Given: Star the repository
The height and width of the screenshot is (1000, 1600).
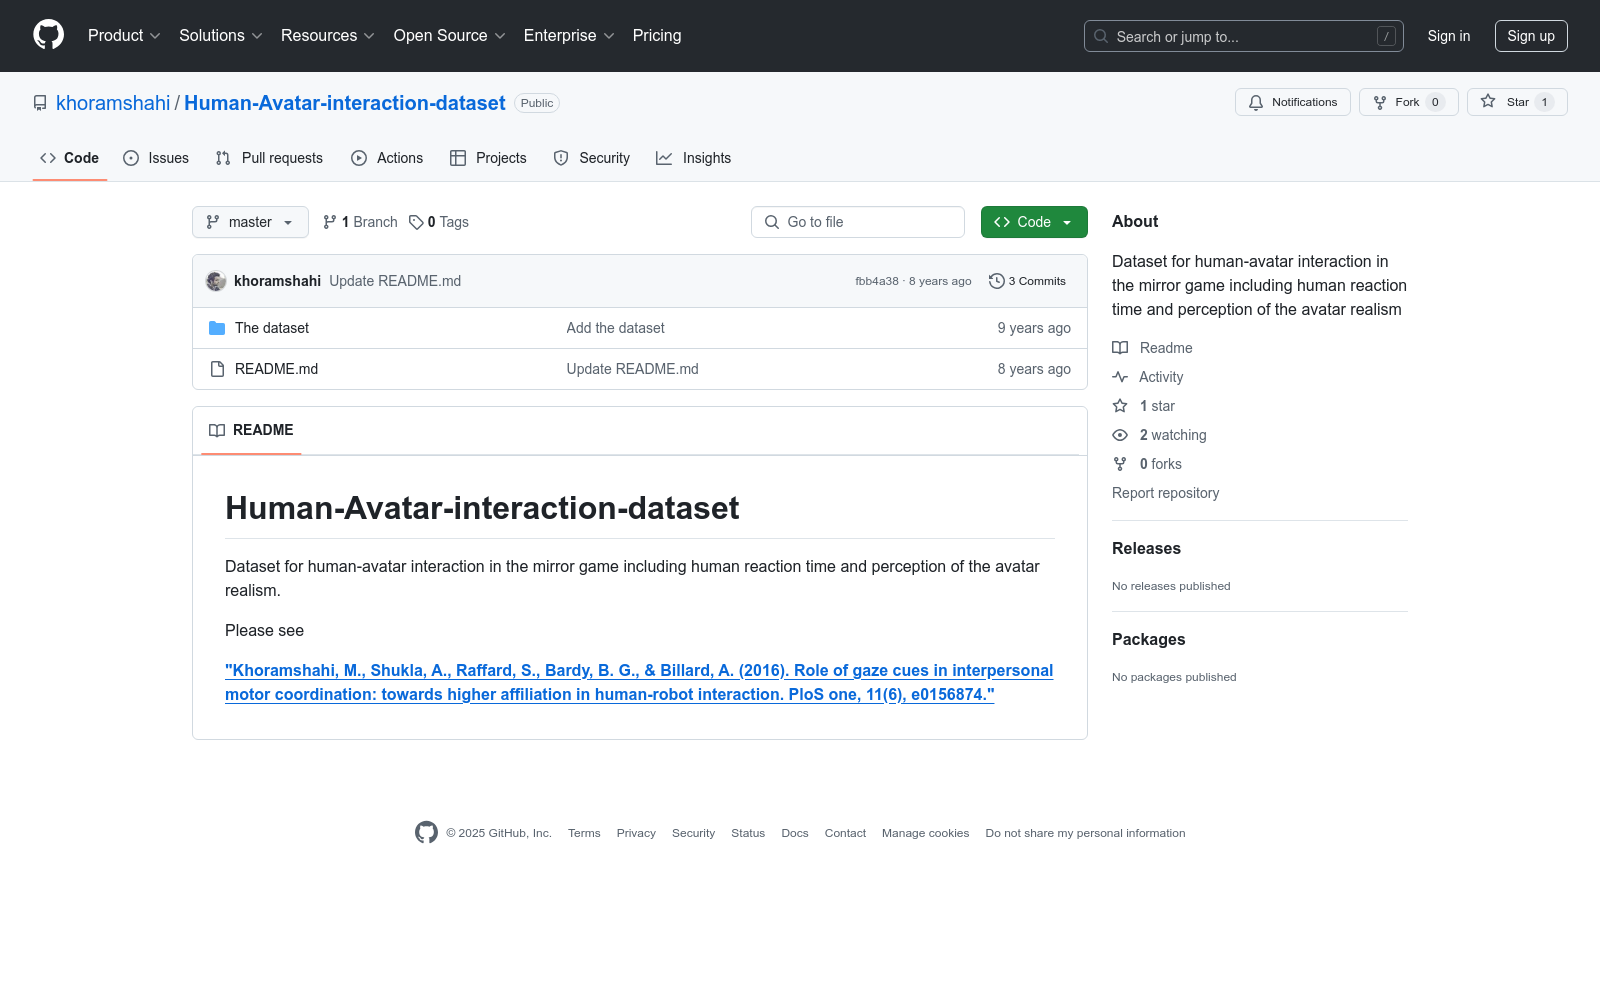Looking at the screenshot, I should (1517, 102).
